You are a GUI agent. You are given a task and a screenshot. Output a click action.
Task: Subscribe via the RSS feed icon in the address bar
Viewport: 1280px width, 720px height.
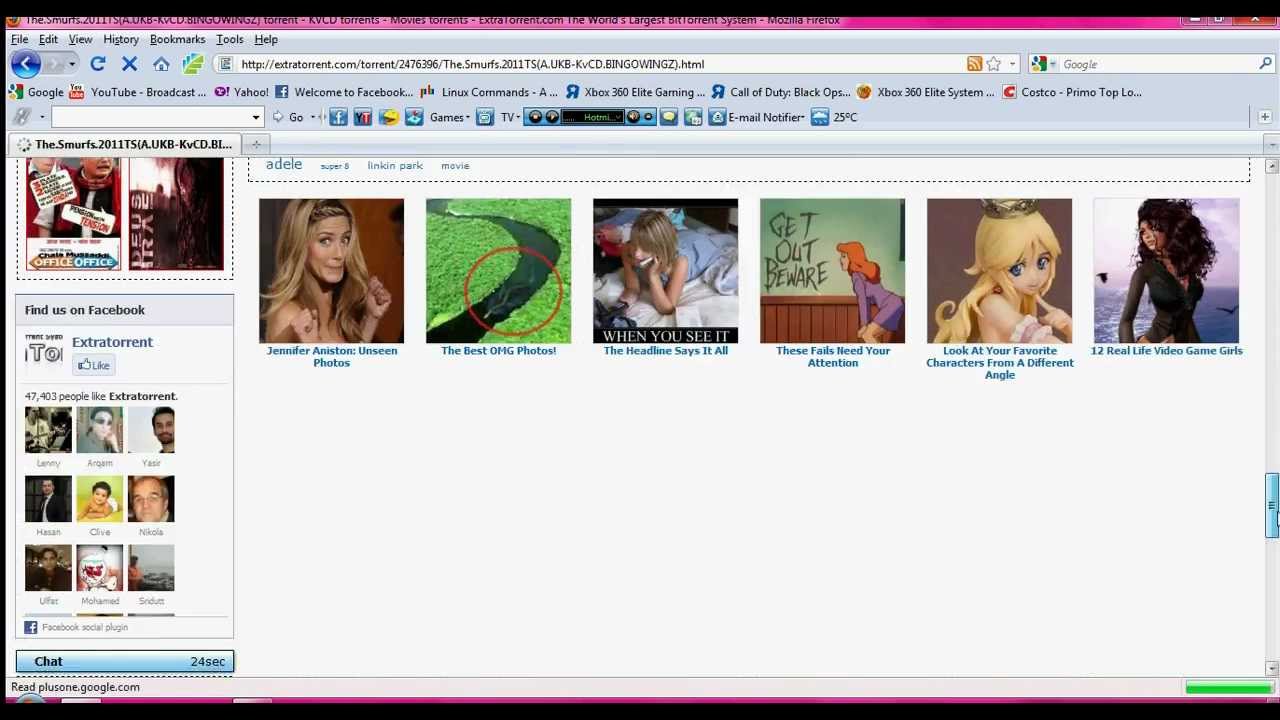tap(974, 64)
